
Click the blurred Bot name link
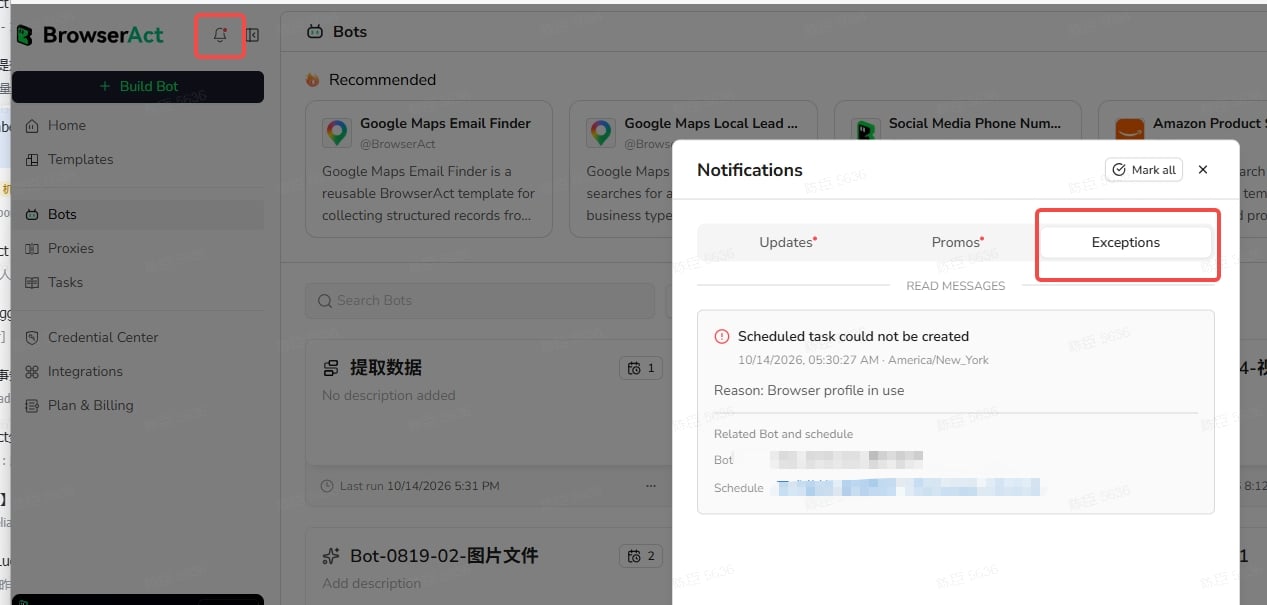(x=848, y=460)
